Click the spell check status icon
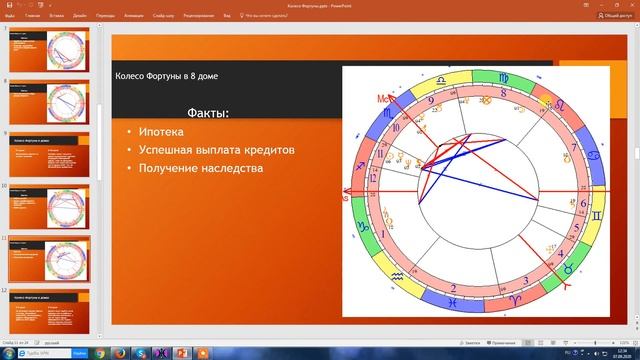Image resolution: width=640 pixels, height=360 pixels. [x=37, y=343]
